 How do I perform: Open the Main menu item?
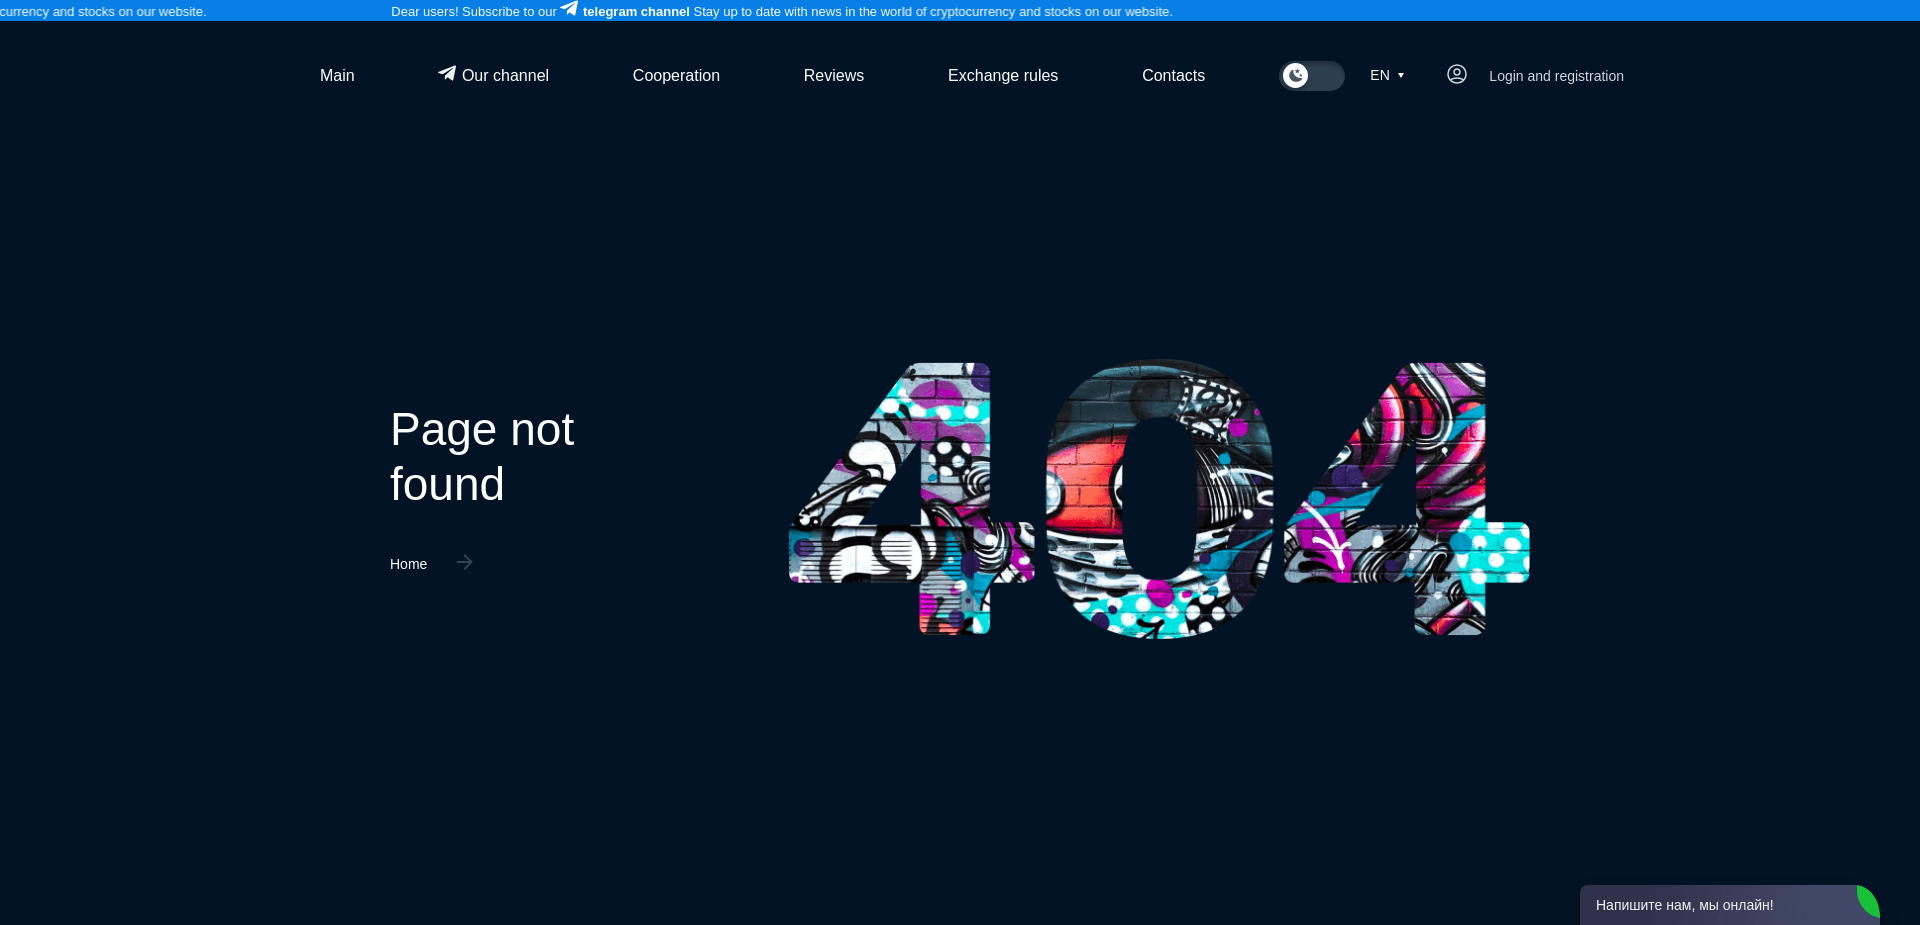coord(337,75)
